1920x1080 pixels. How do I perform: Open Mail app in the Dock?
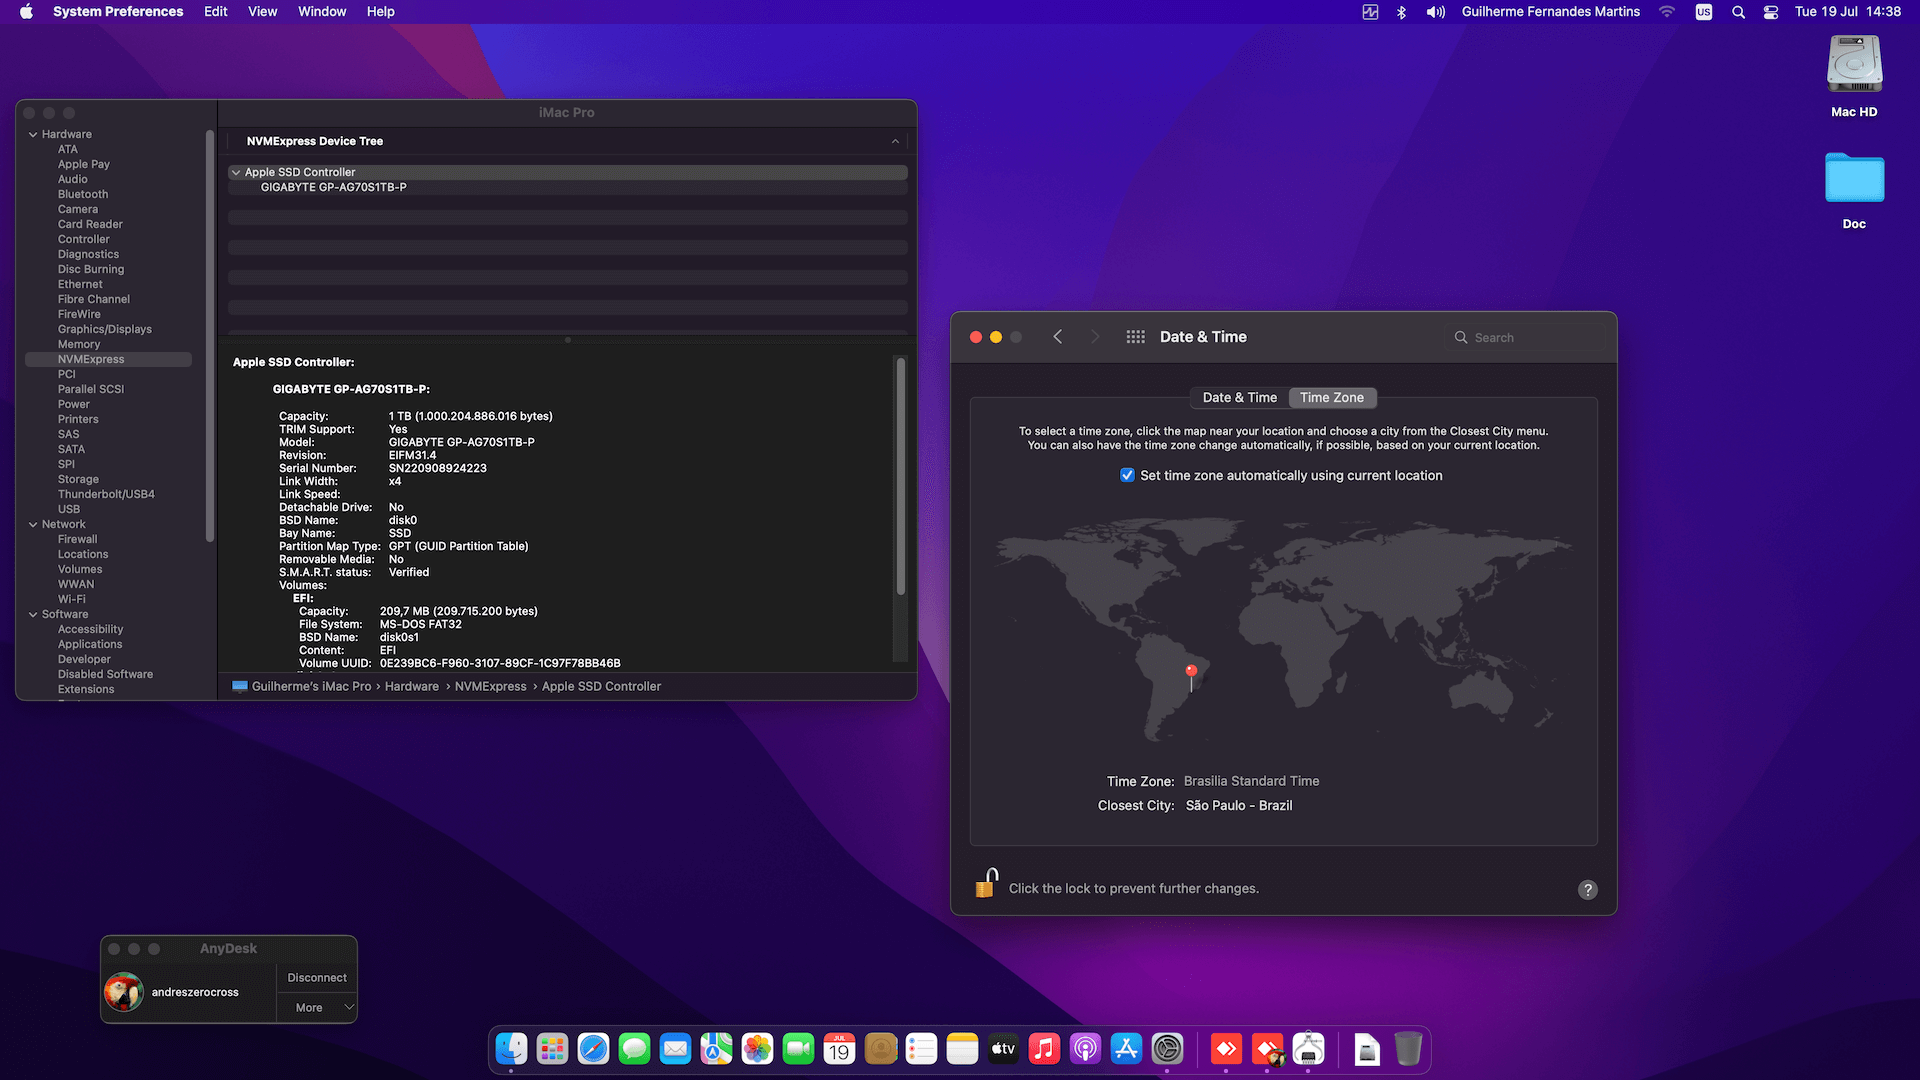(x=675, y=1049)
